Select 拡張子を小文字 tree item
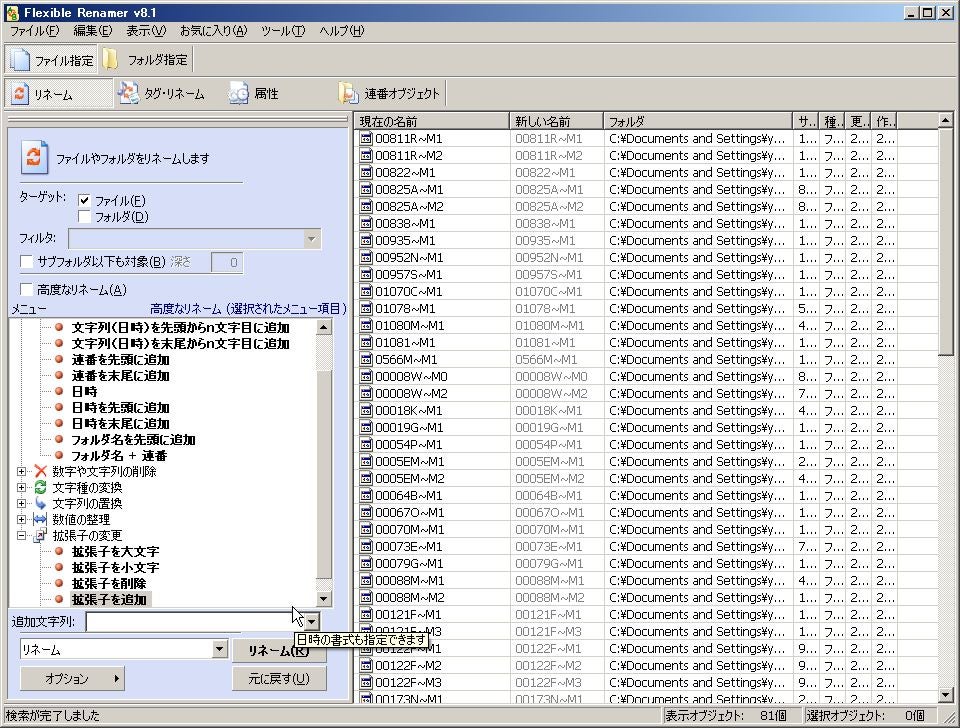Screen dimensions: 960x728 pyautogui.click(x=115, y=568)
